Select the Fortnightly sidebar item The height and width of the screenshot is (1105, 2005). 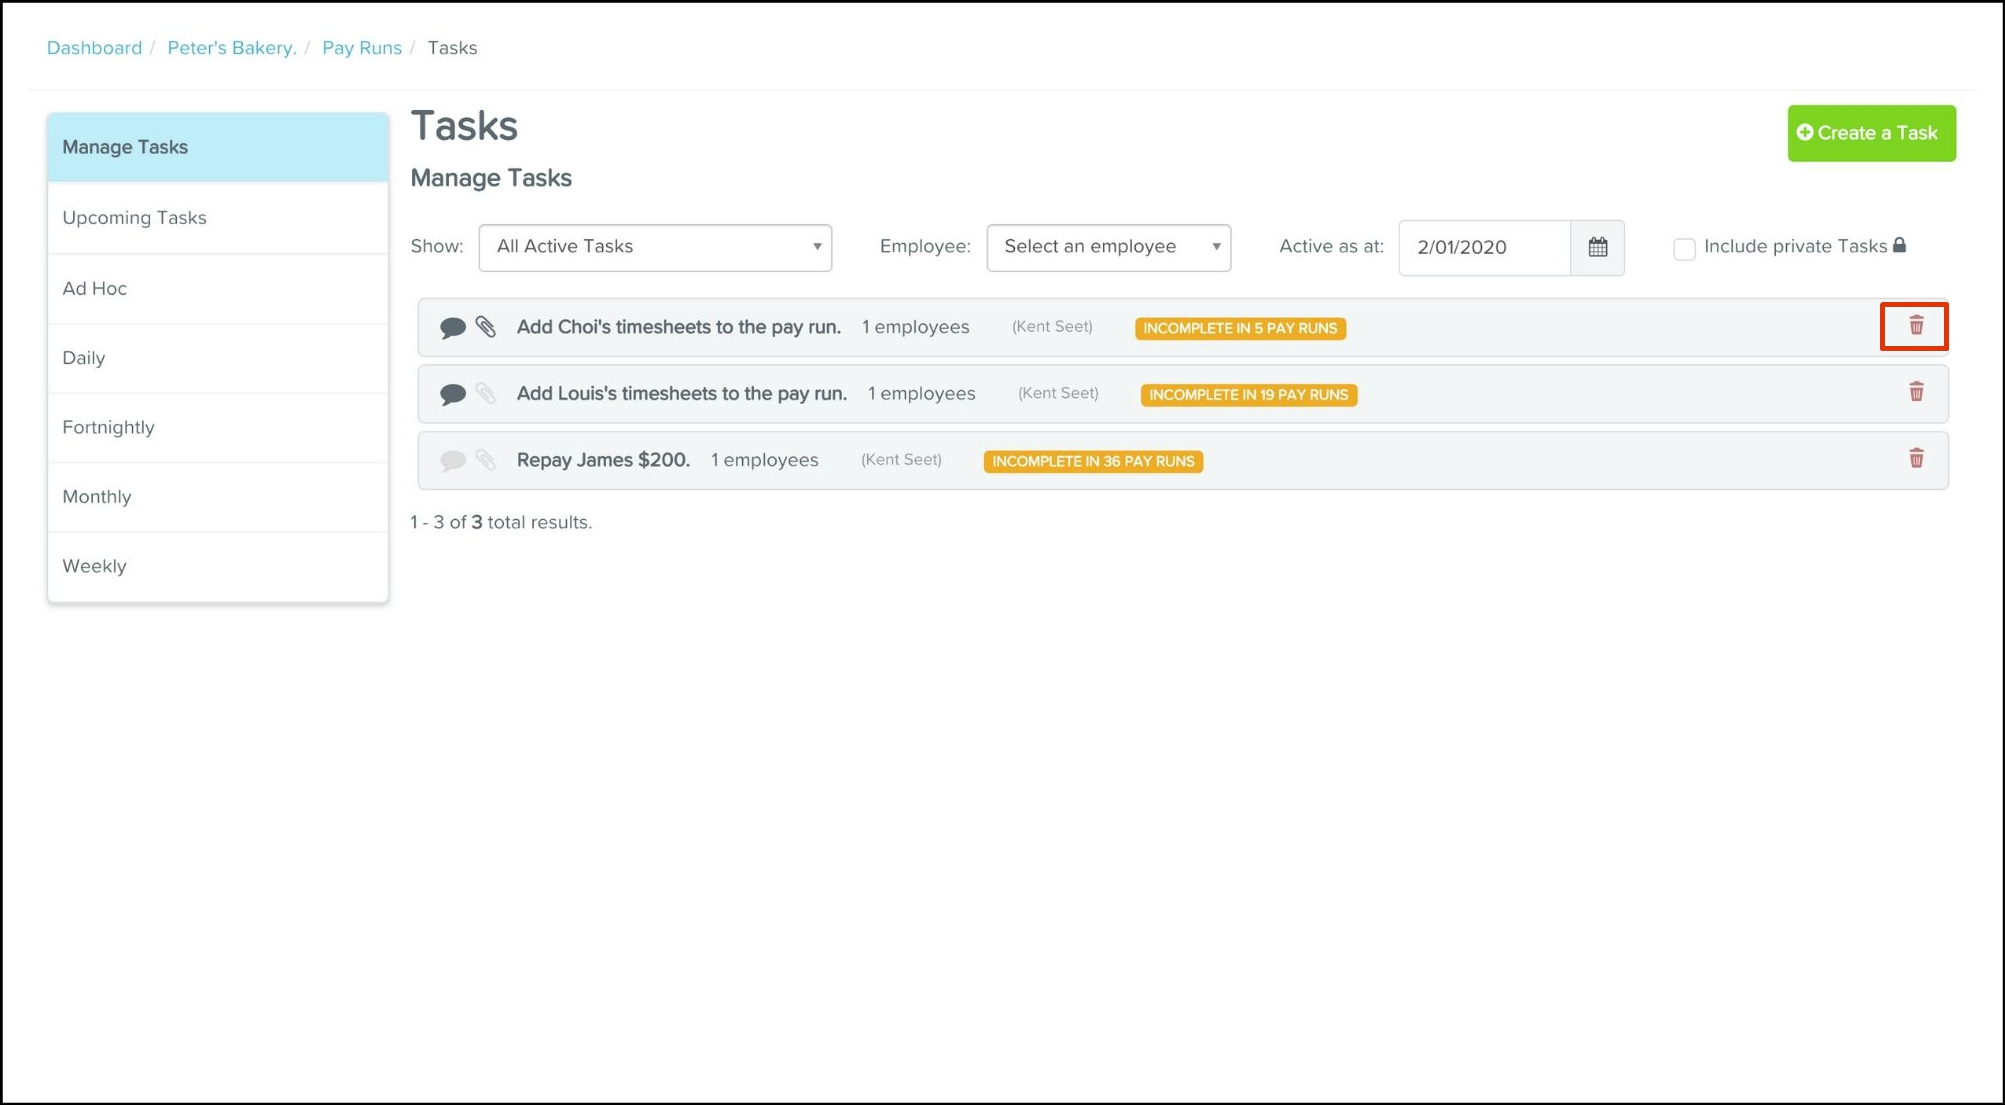tap(108, 427)
